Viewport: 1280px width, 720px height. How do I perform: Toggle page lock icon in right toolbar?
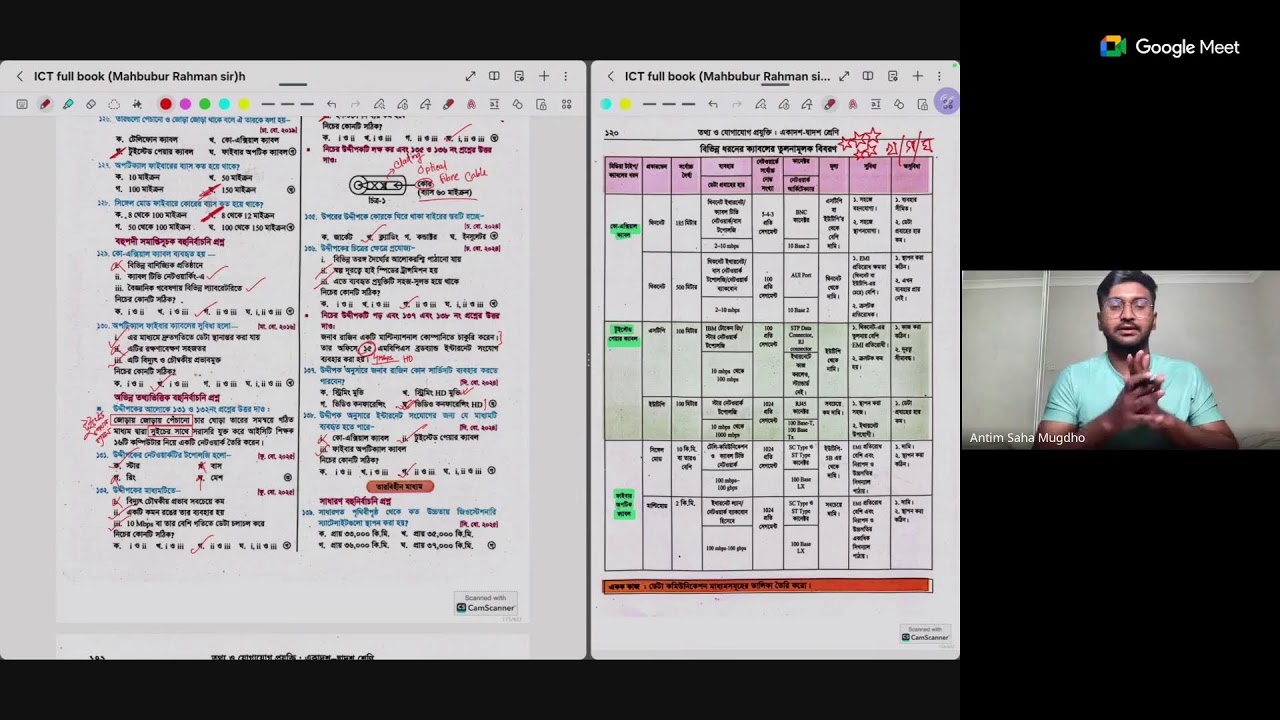coord(922,104)
